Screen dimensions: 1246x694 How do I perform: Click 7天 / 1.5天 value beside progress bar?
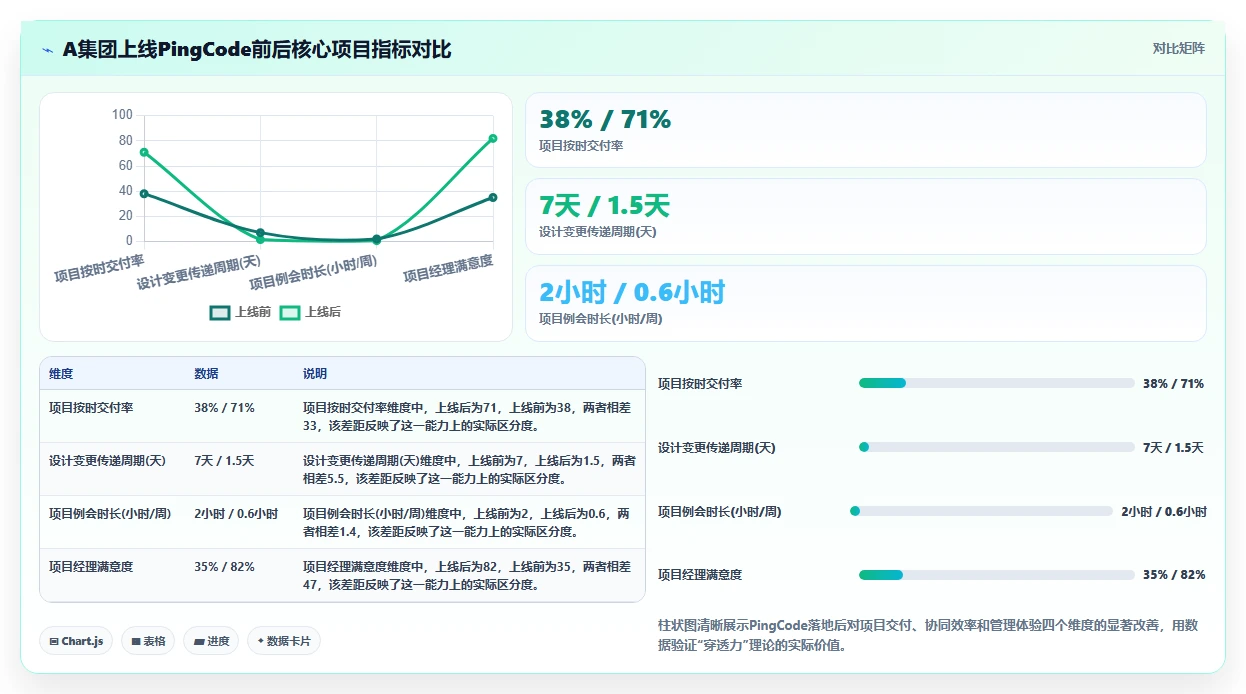click(1173, 447)
